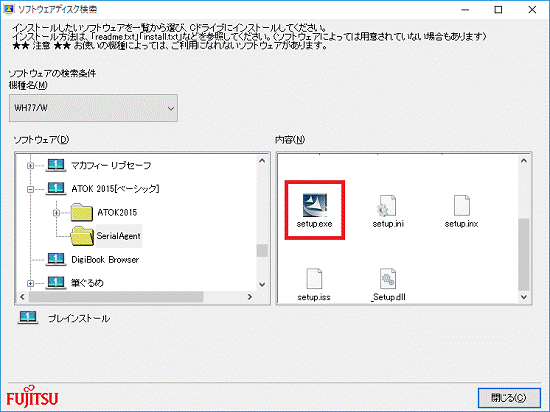This screenshot has width=550, height=412.
Task: Select the ATOK2015 folder label
Action: click(117, 212)
